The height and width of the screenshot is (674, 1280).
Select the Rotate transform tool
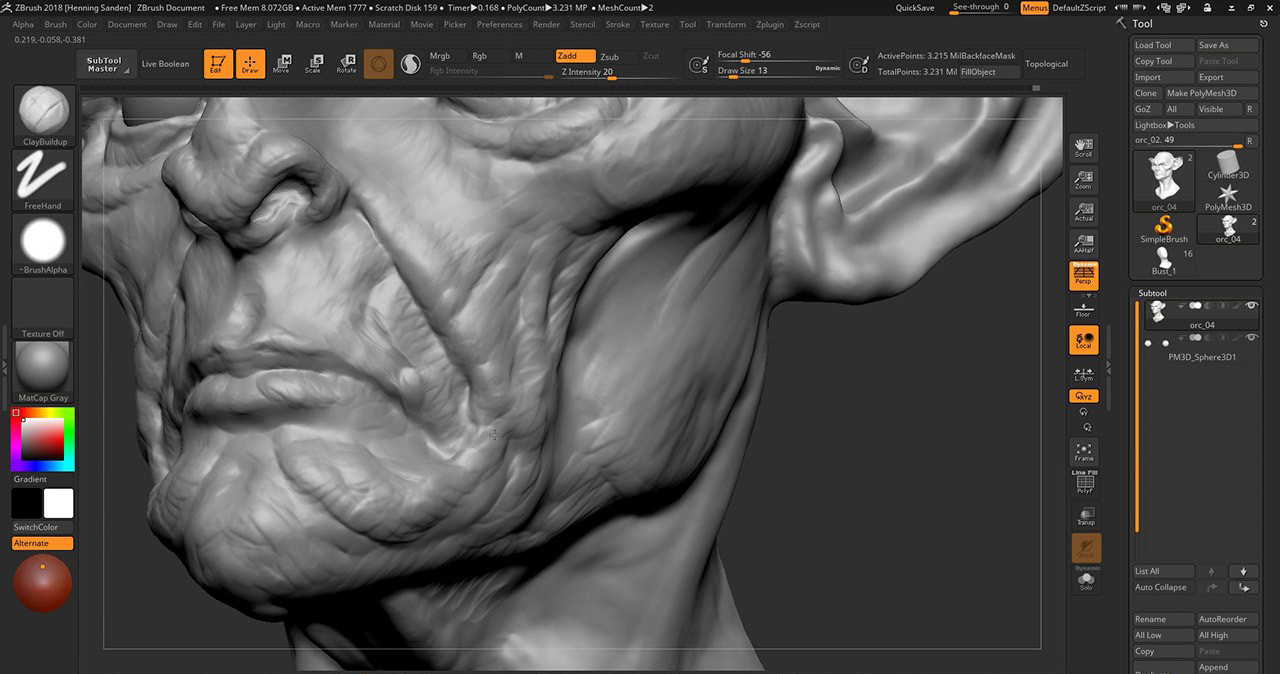[346, 64]
